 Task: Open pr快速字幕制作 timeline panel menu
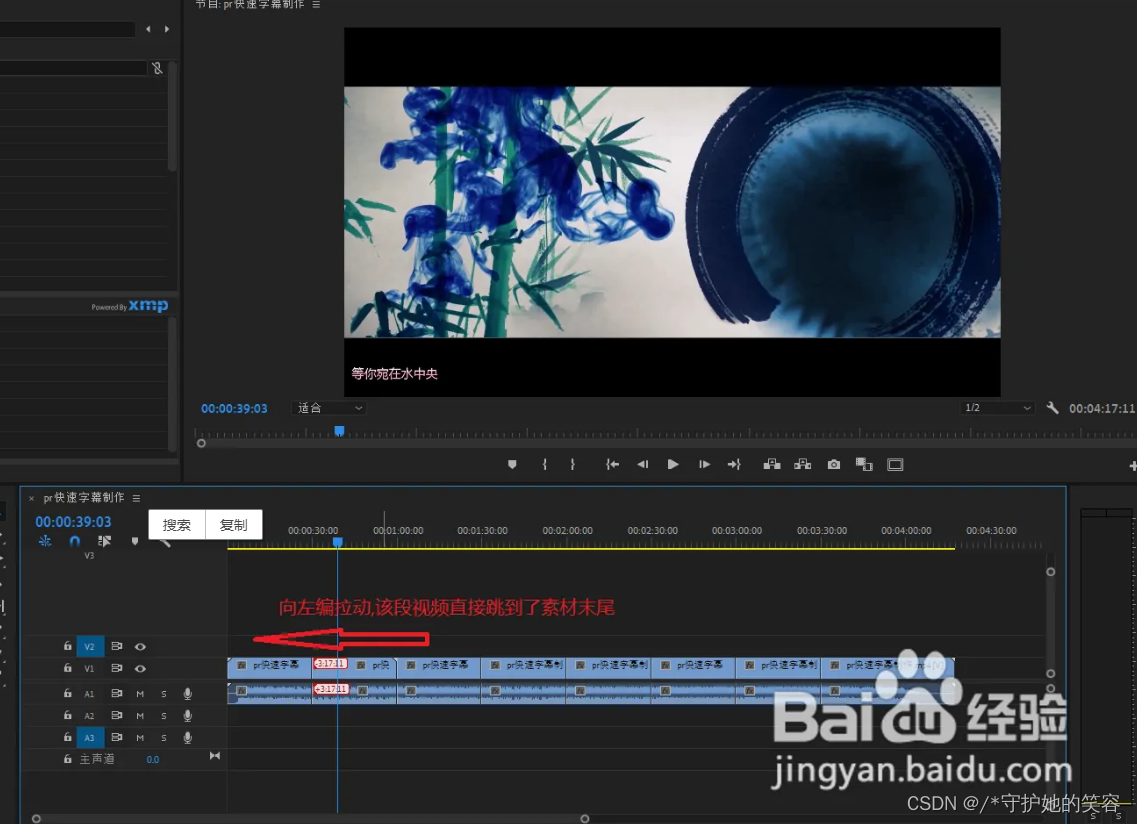[136, 498]
